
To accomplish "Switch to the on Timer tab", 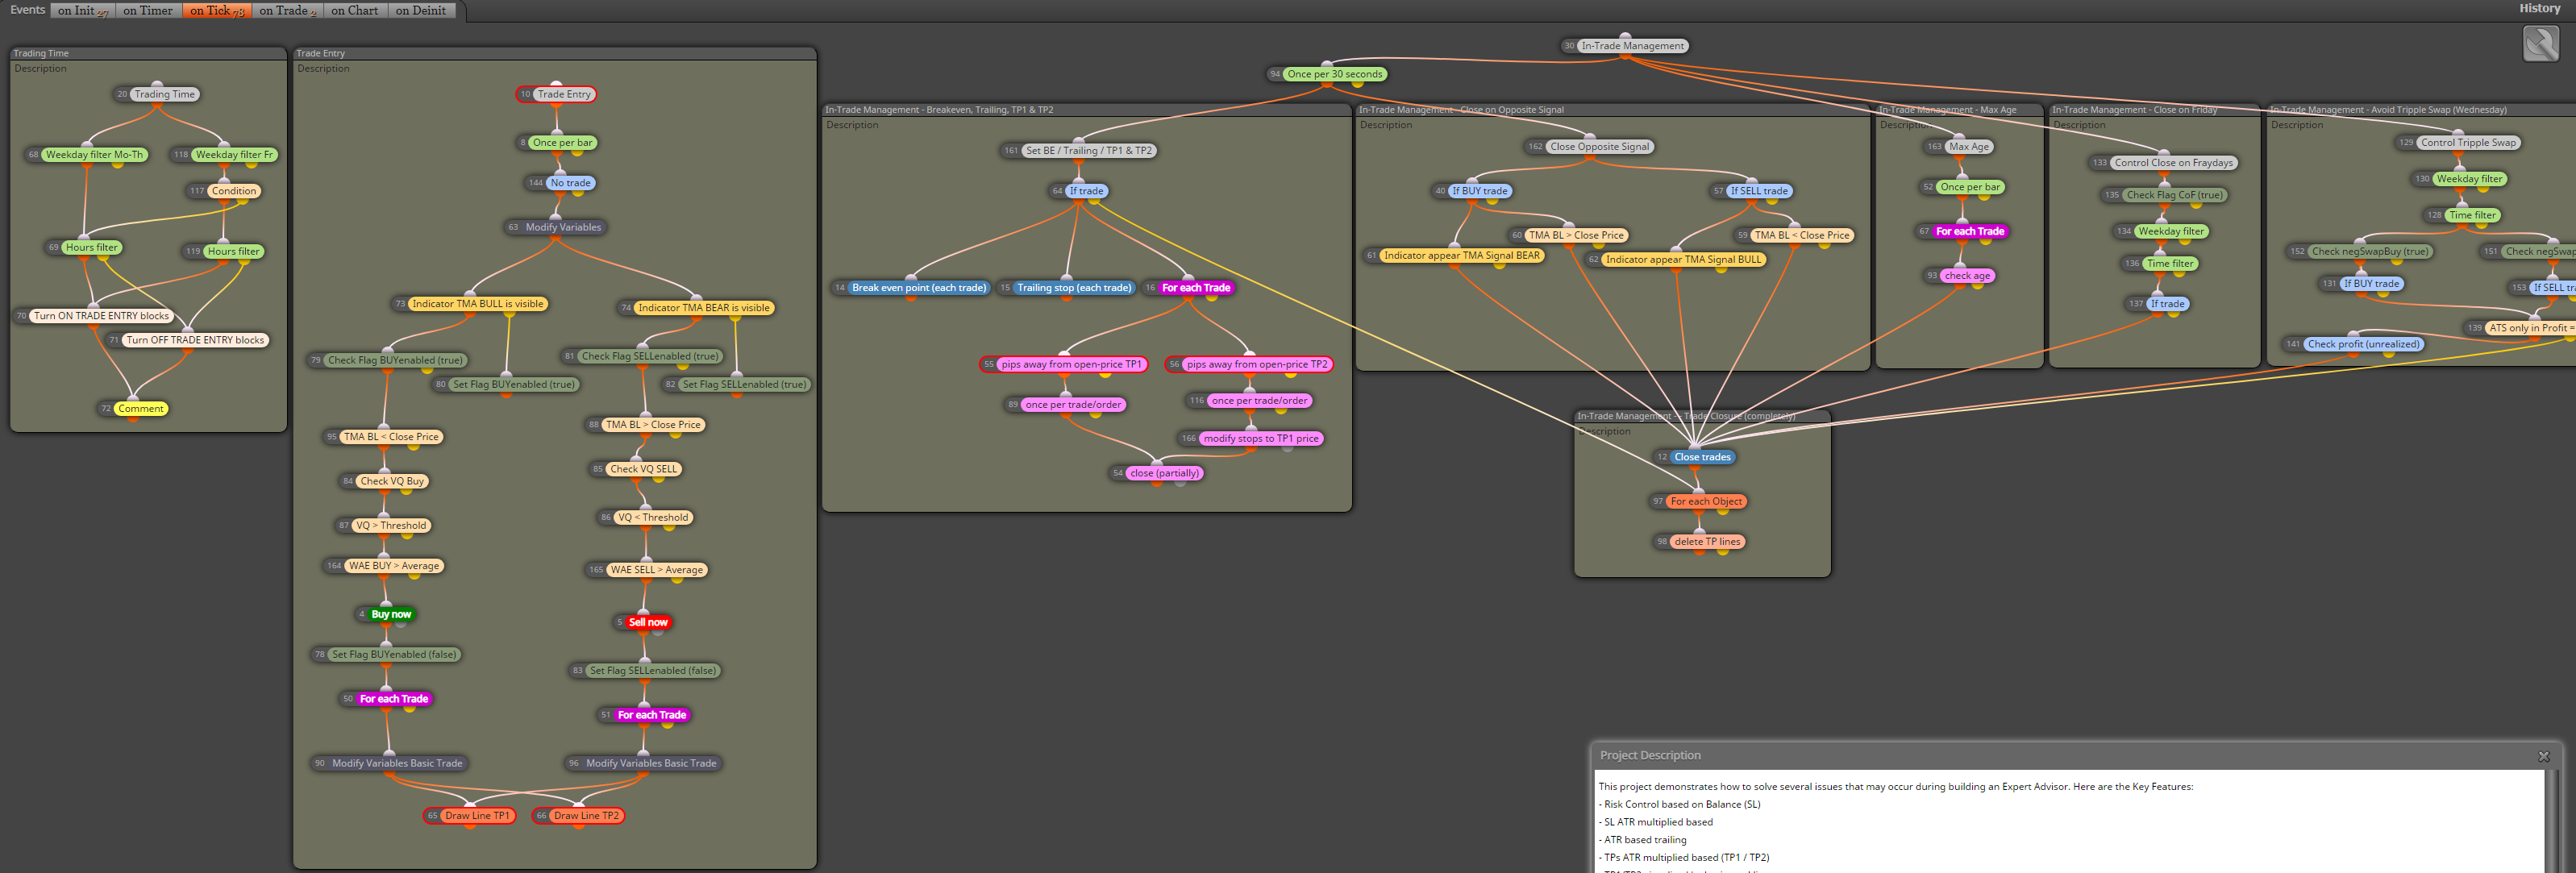I will pyautogui.click(x=148, y=11).
